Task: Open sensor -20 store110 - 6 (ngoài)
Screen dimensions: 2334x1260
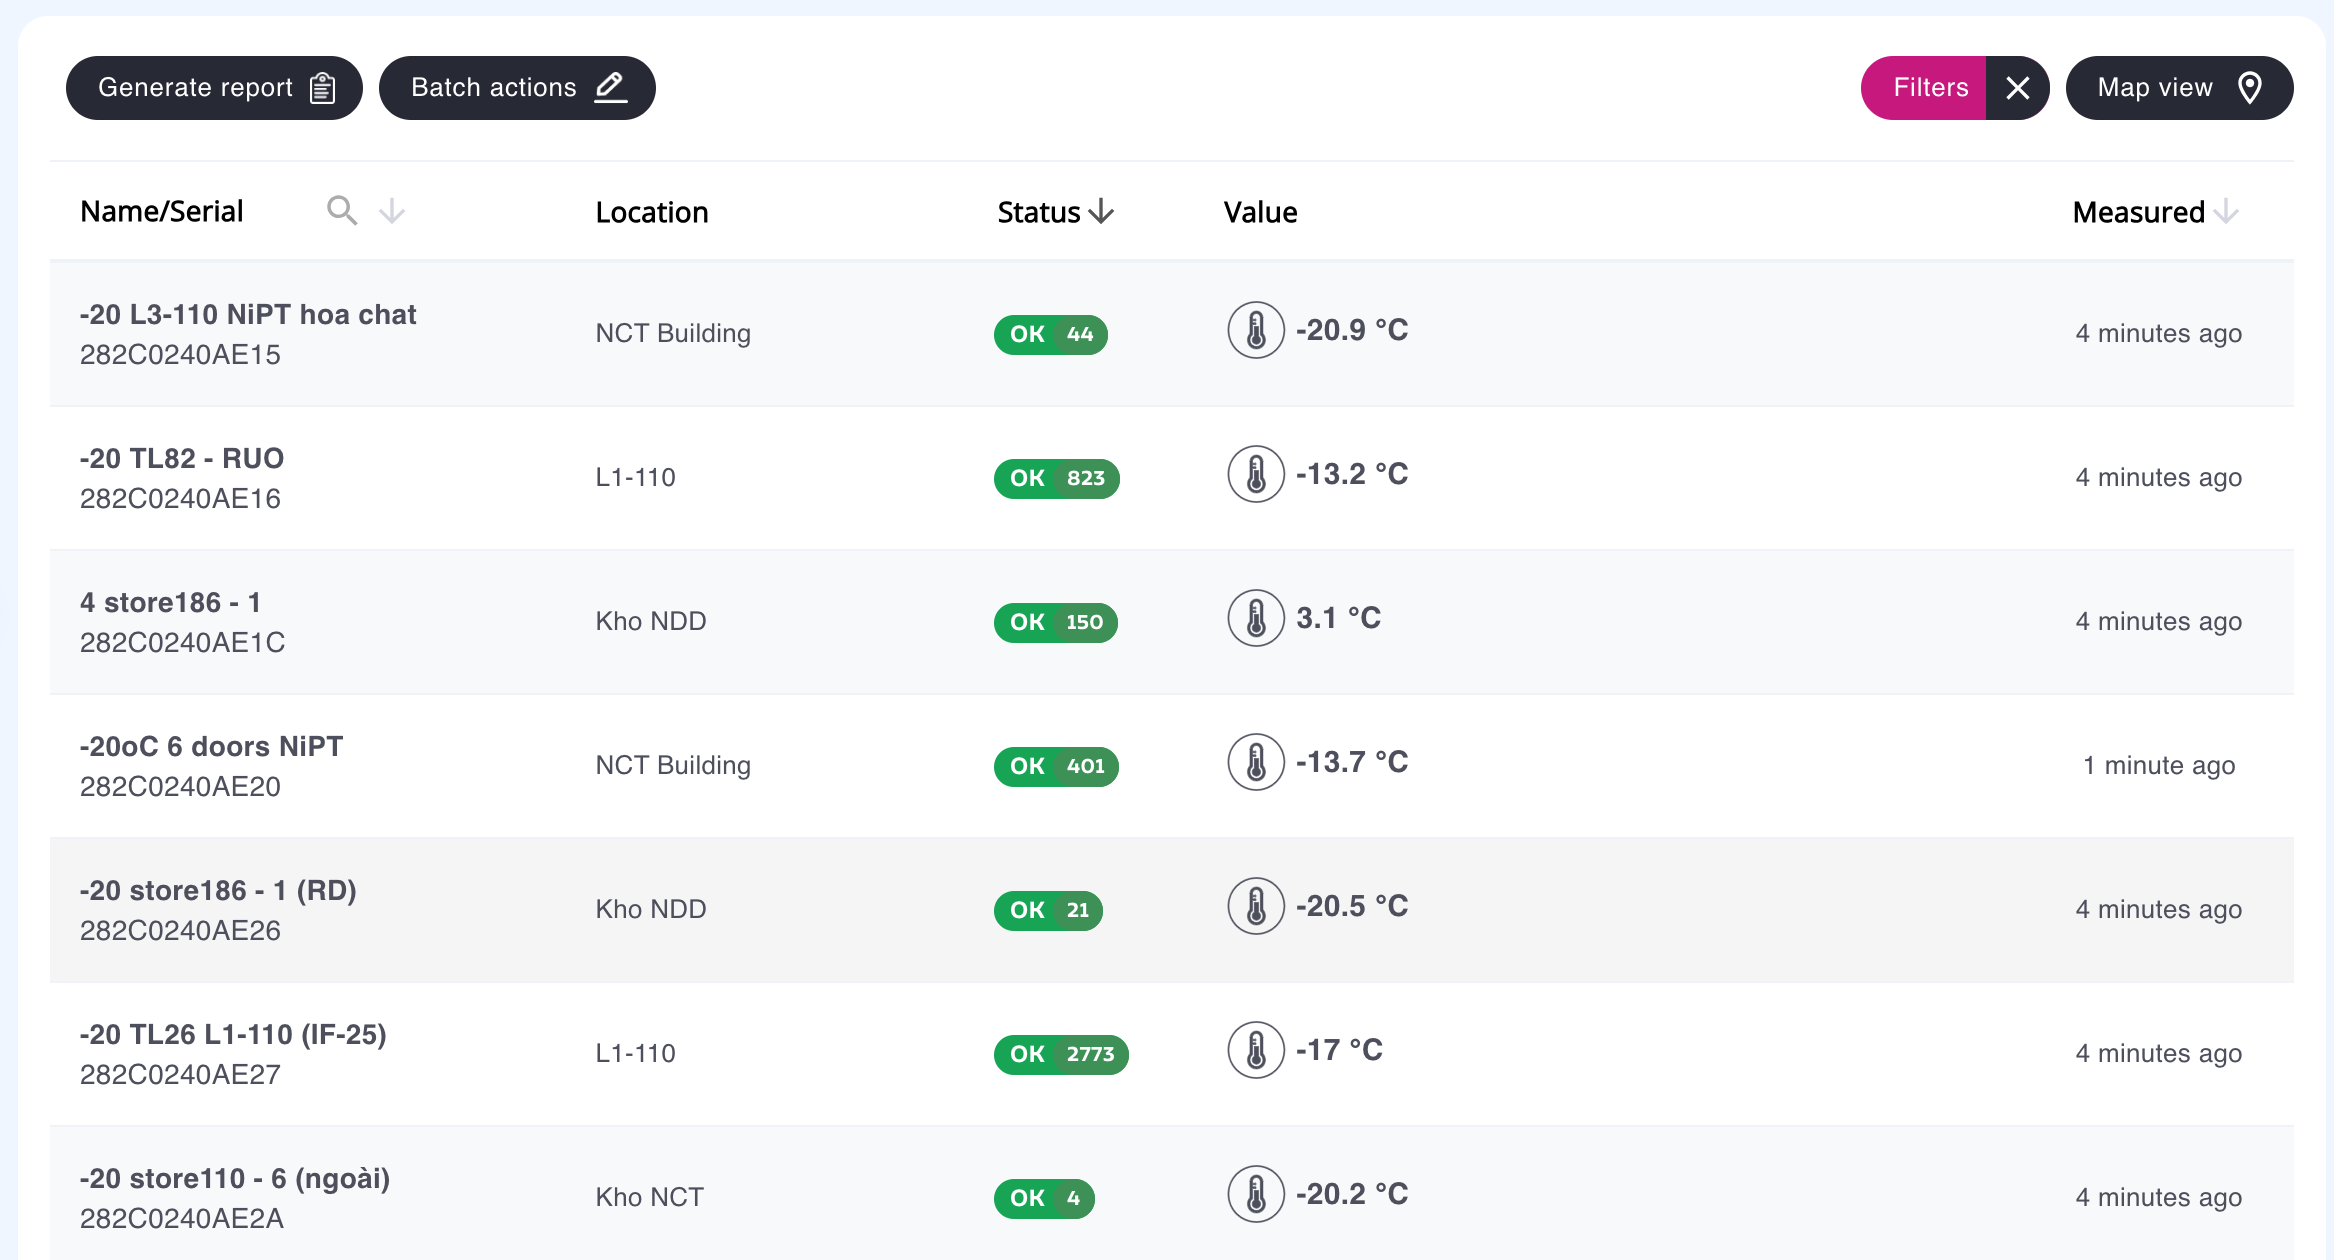Action: (235, 1178)
